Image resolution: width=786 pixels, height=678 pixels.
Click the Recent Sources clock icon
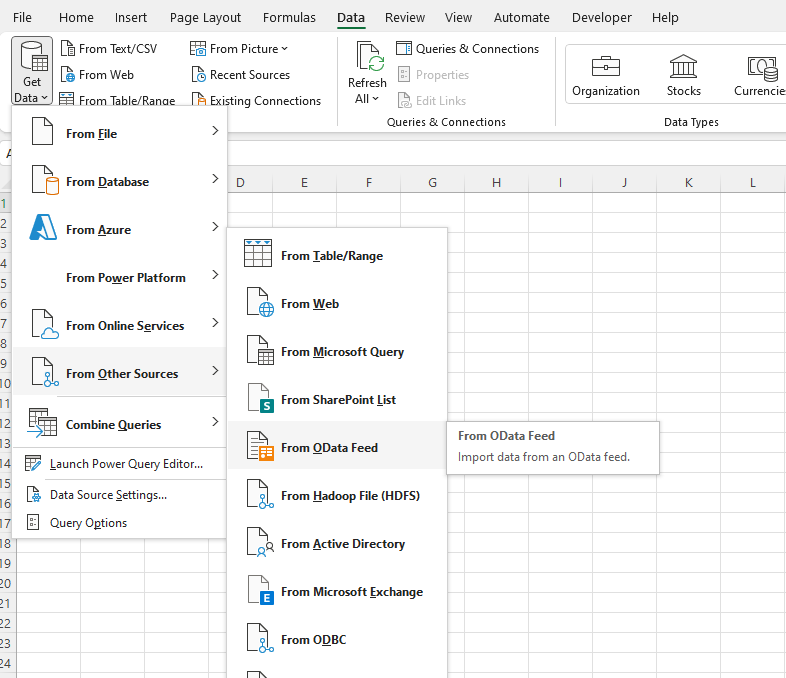coord(199,75)
